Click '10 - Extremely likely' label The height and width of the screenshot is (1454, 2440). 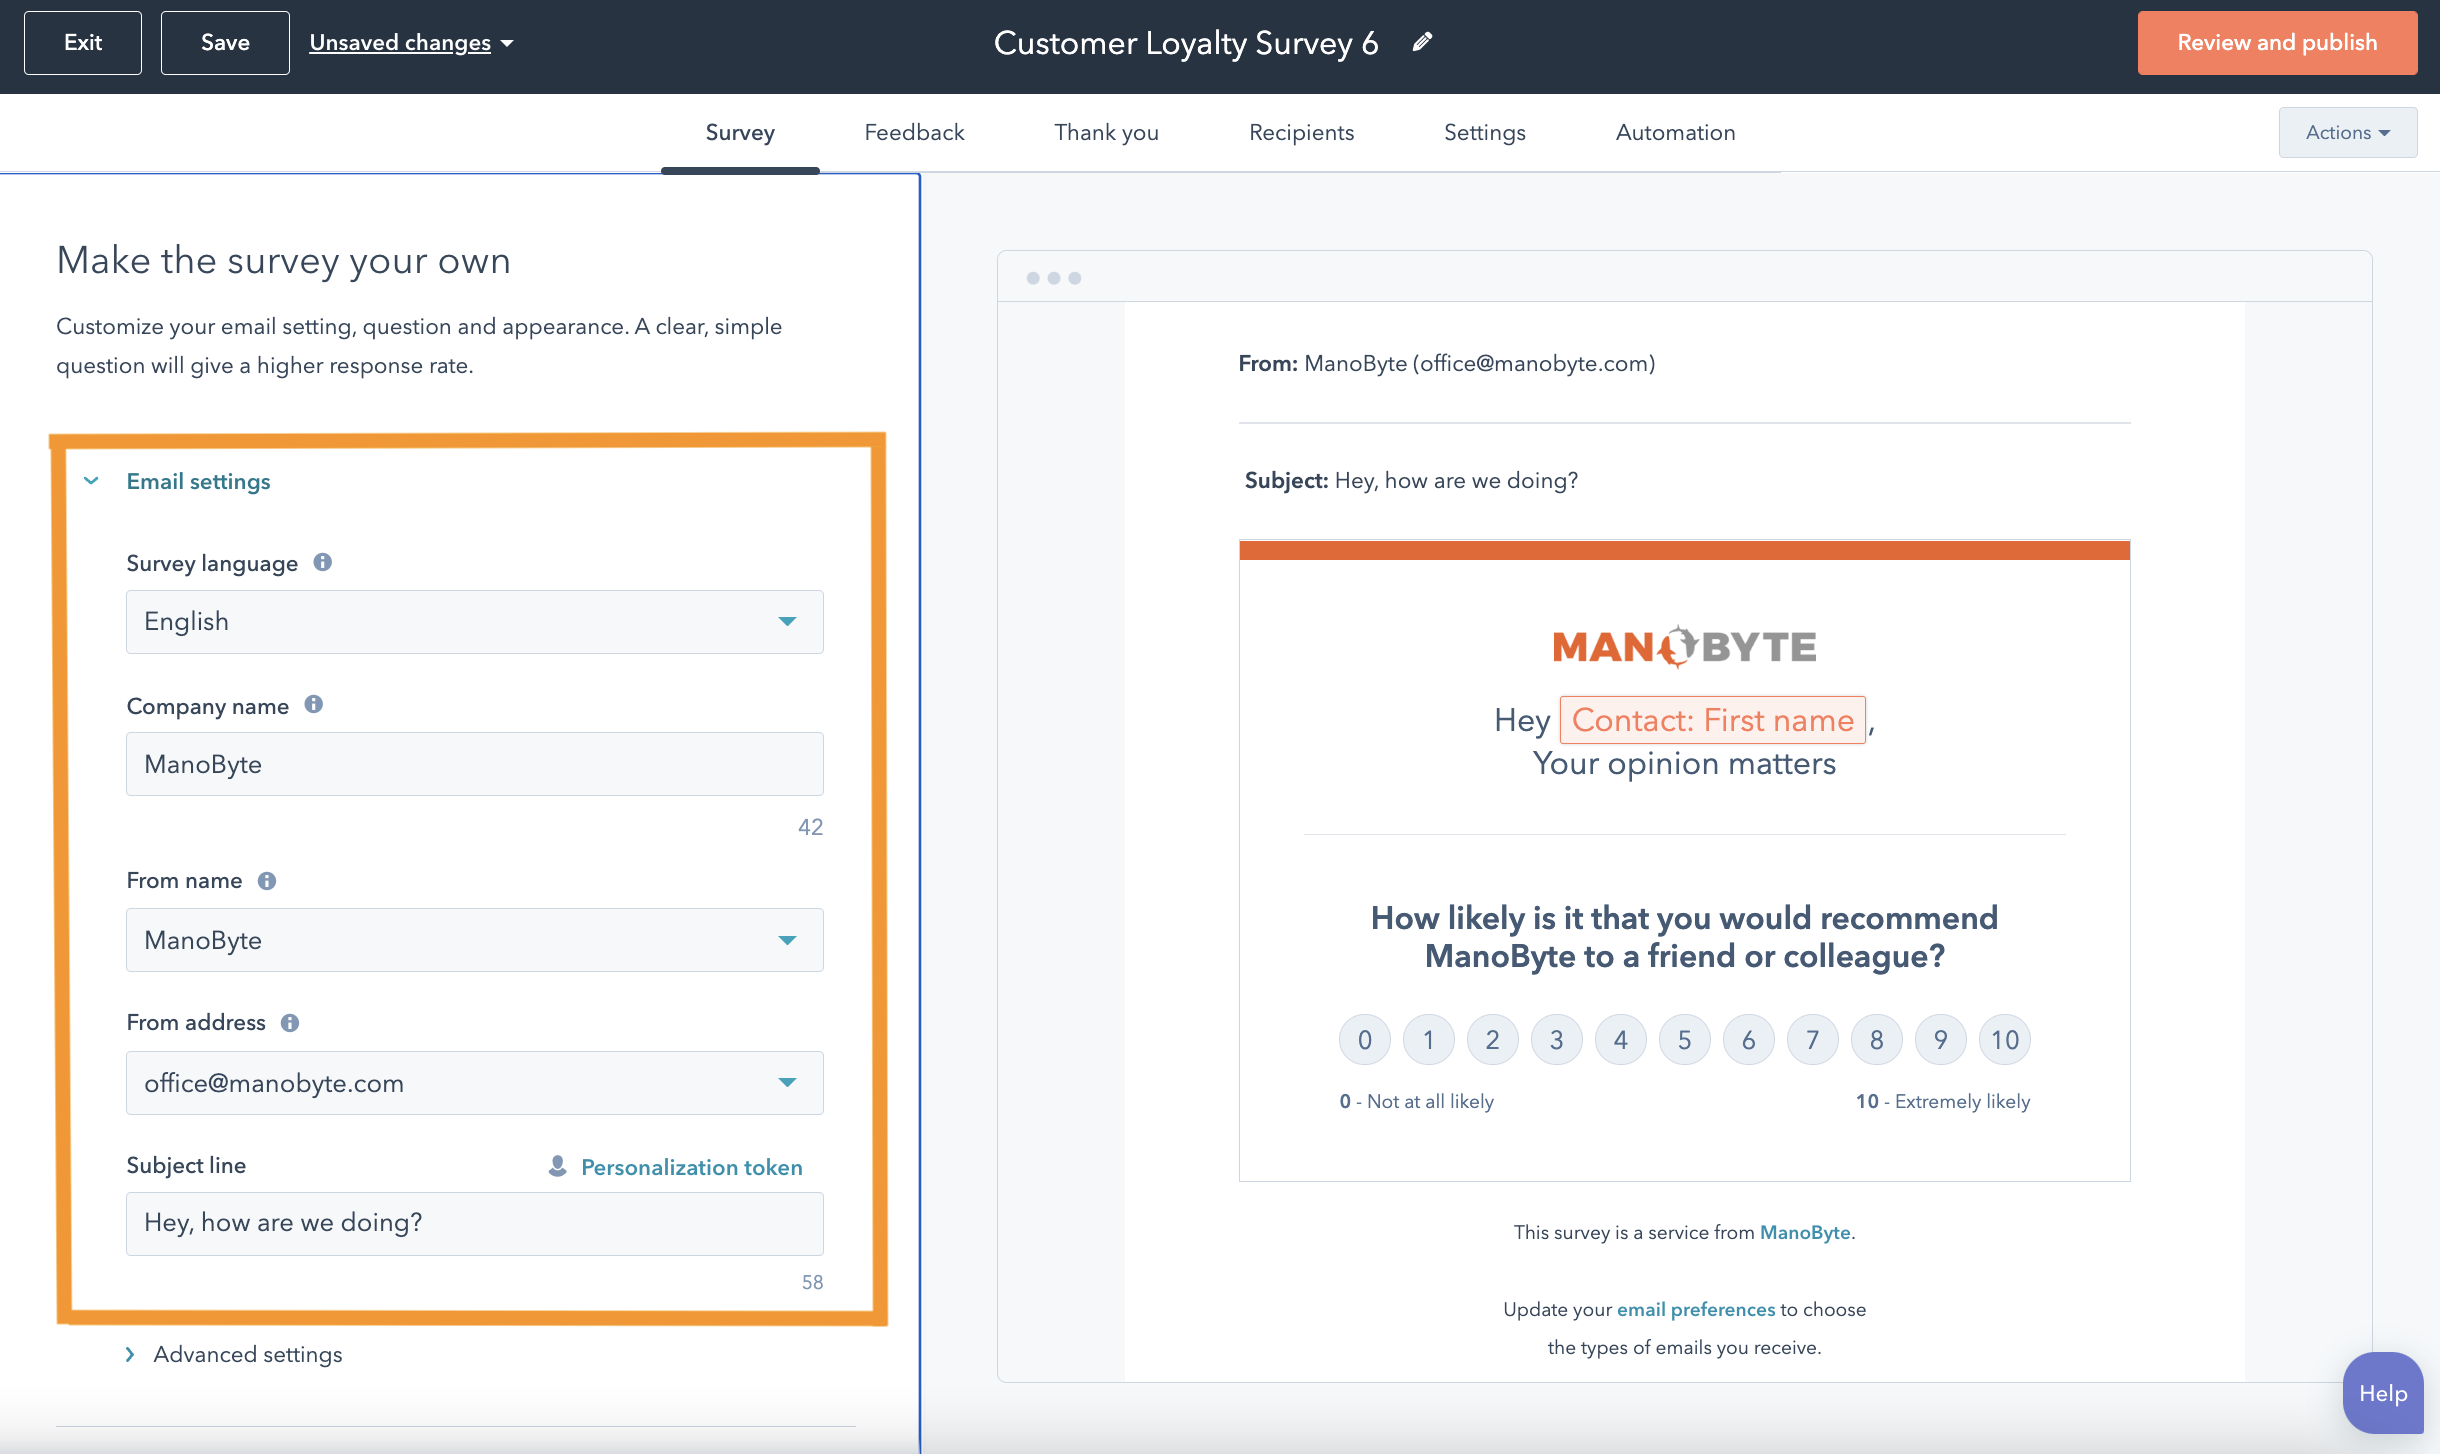point(1942,1101)
